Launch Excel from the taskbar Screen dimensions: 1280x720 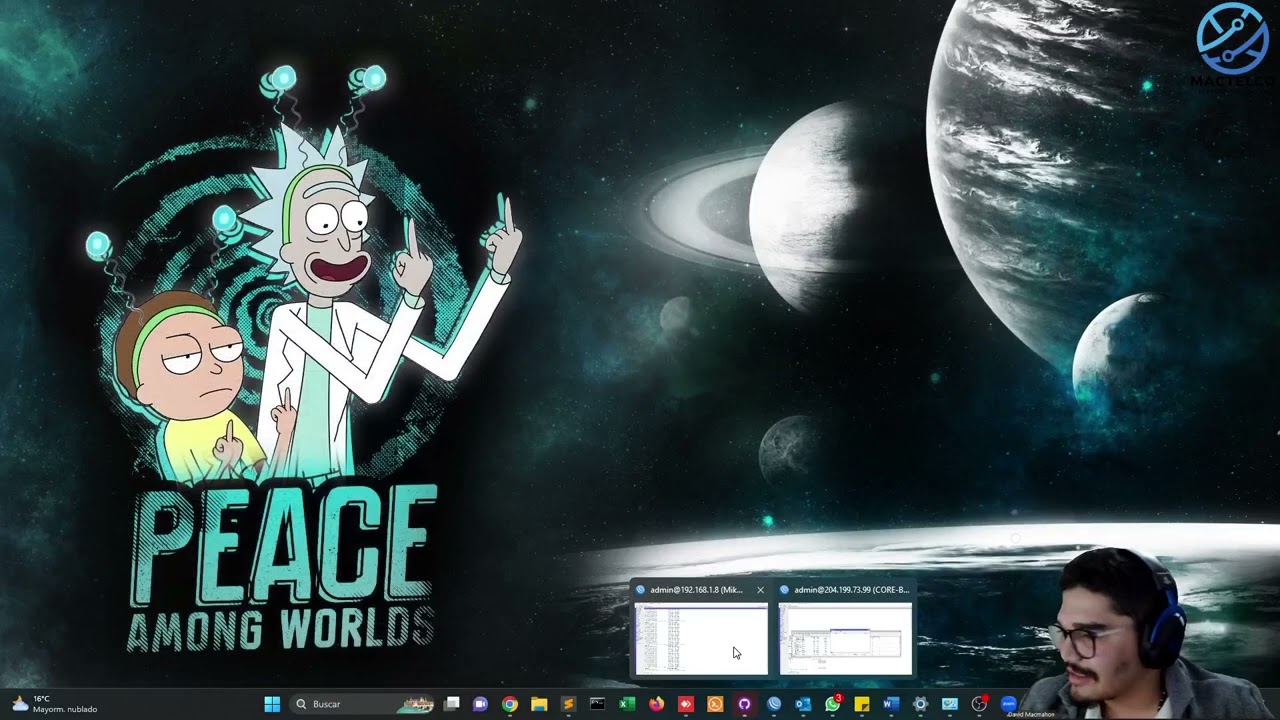pos(627,704)
